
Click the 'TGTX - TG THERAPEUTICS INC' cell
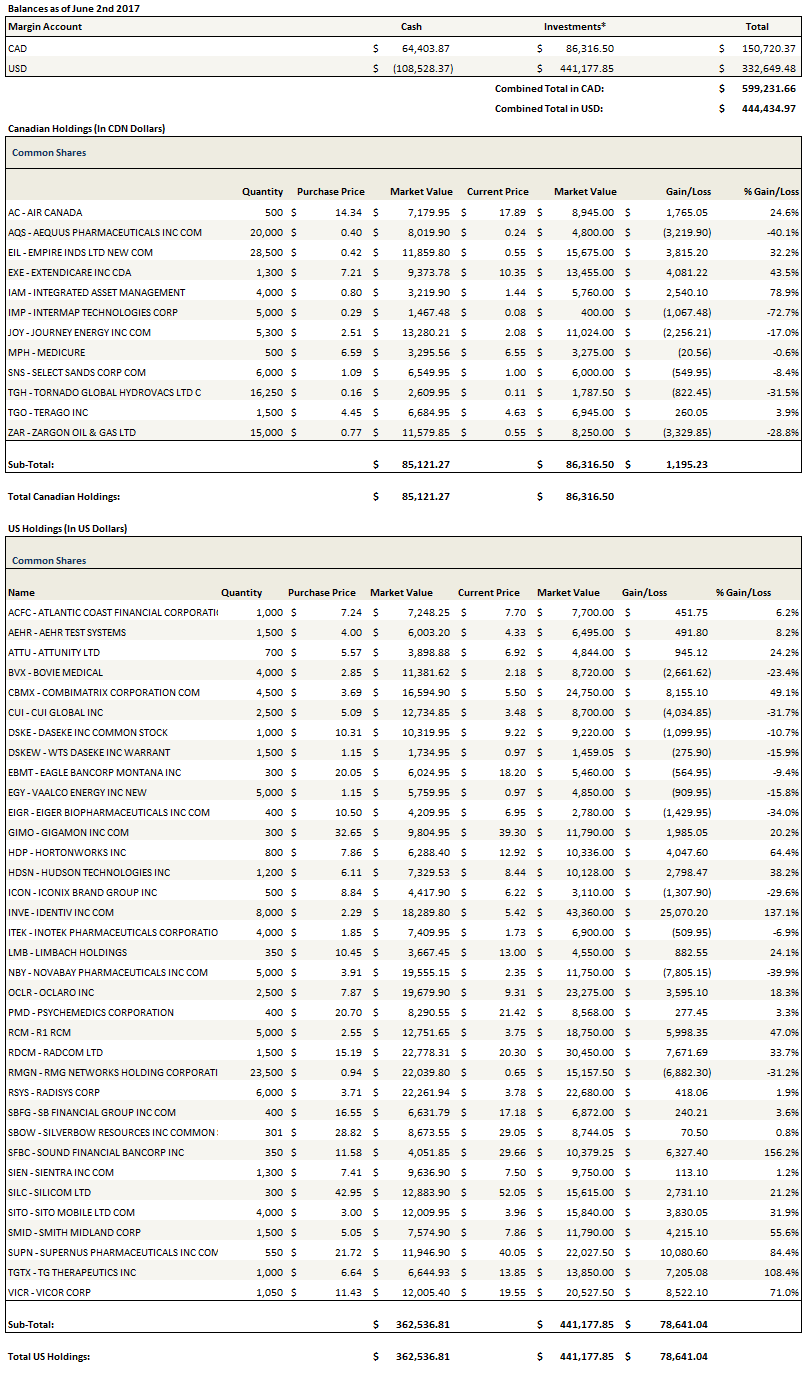coord(72,1272)
